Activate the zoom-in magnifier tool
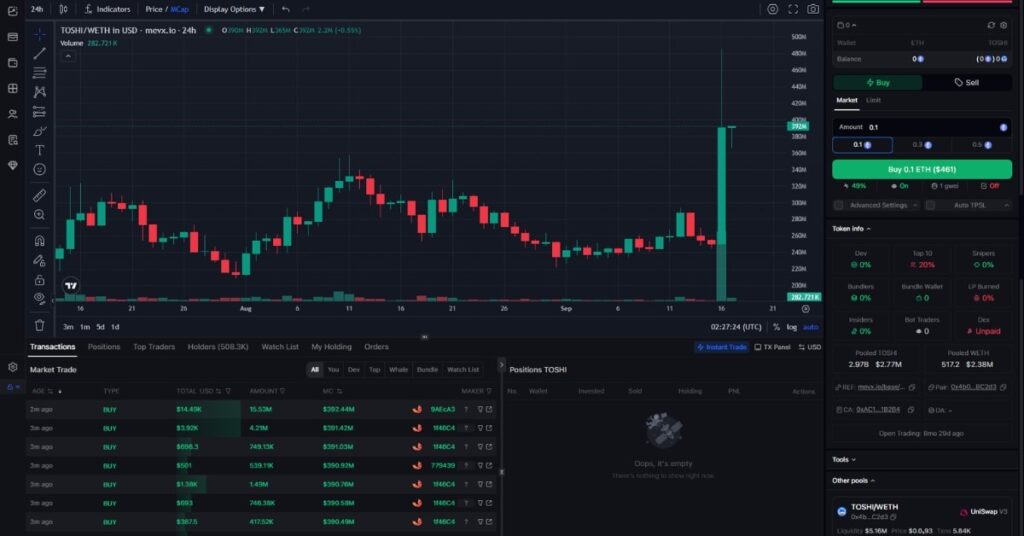1024x536 pixels. pos(39,215)
